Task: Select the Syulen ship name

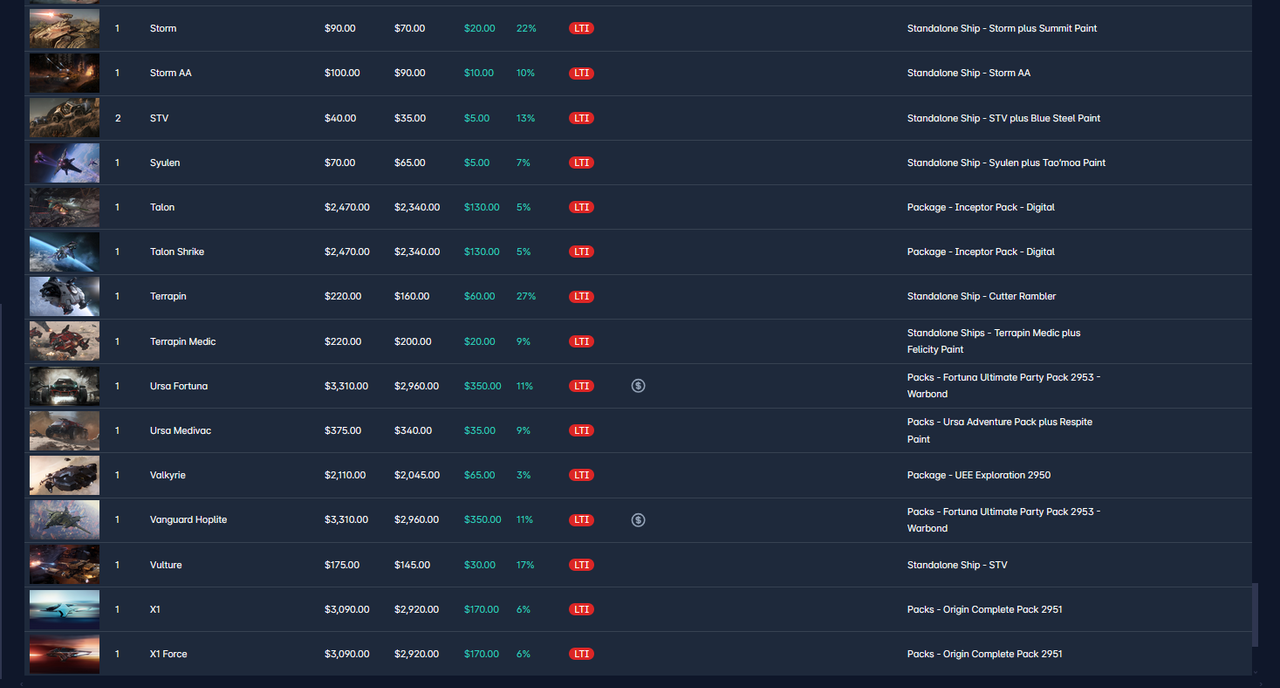Action: [x=165, y=163]
